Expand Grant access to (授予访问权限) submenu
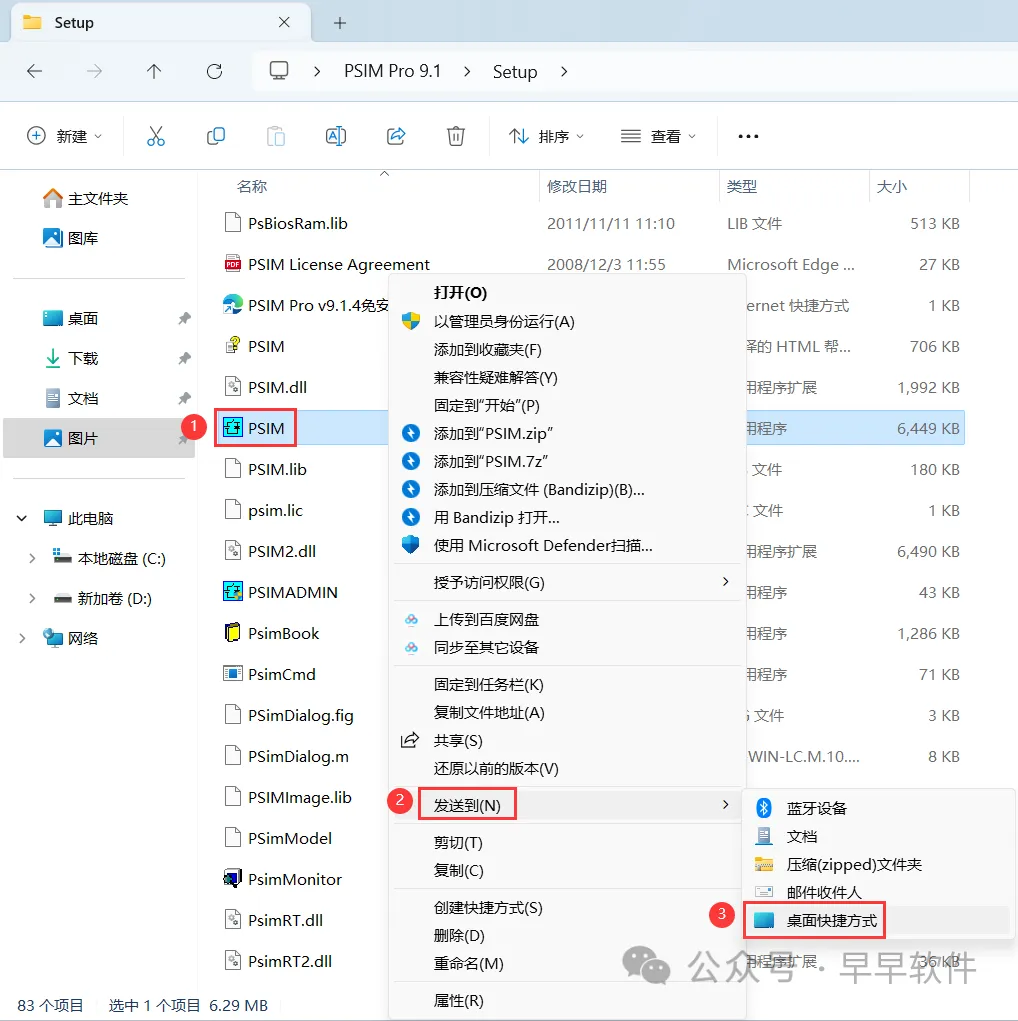The image size is (1018, 1021). point(567,582)
